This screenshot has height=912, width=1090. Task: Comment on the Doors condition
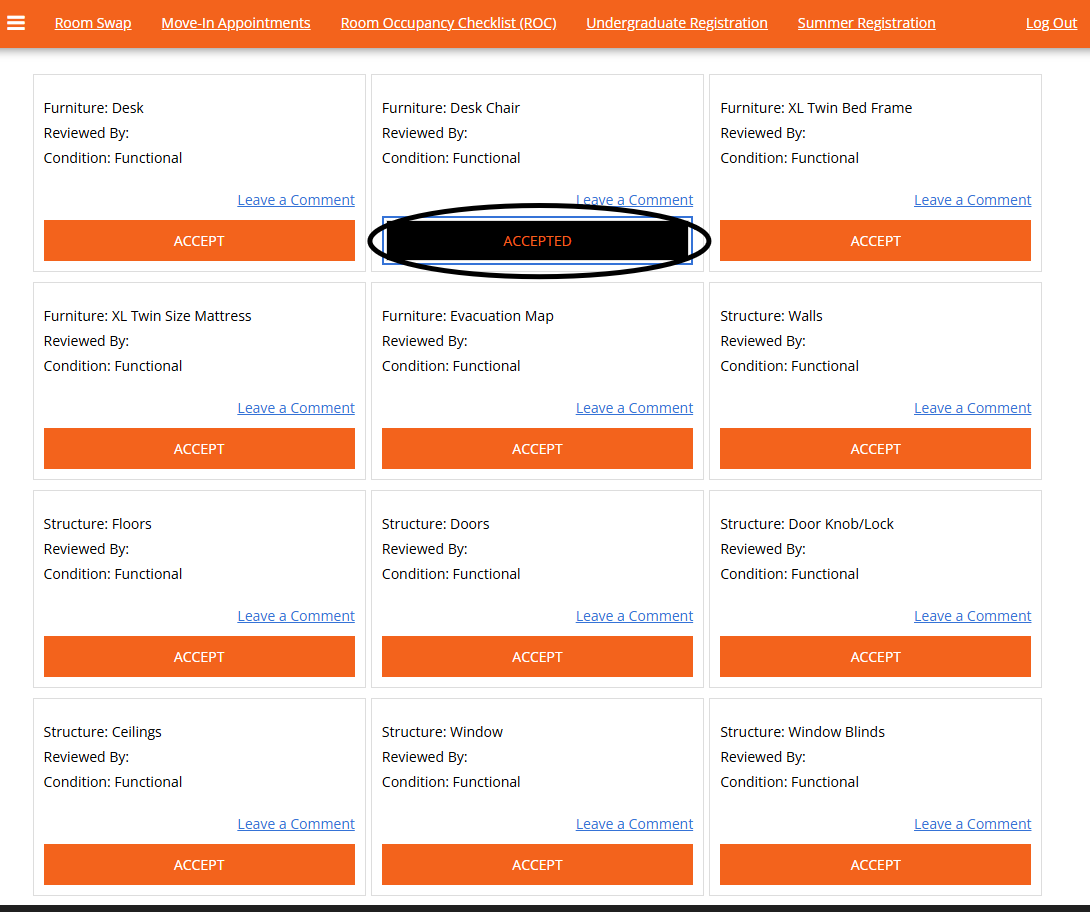click(x=634, y=616)
